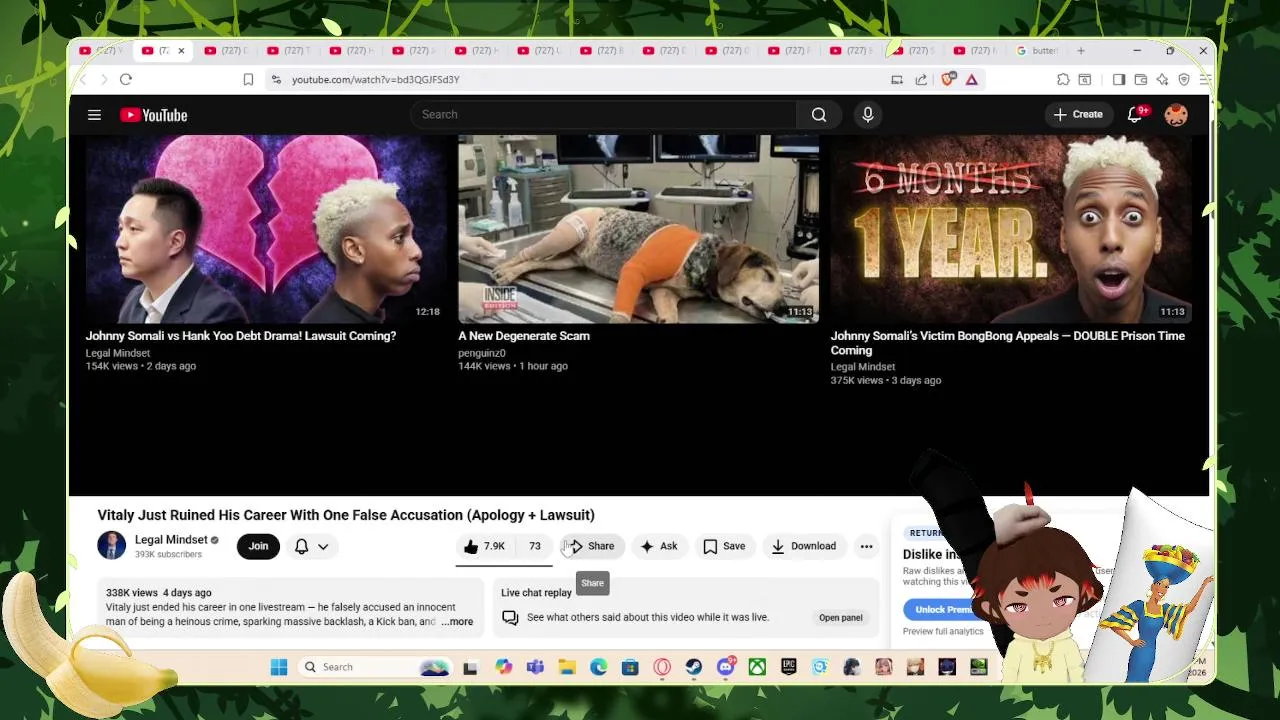Screen dimensions: 1280x720
Task: Open the YouTube notifications bell
Action: click(1135, 115)
